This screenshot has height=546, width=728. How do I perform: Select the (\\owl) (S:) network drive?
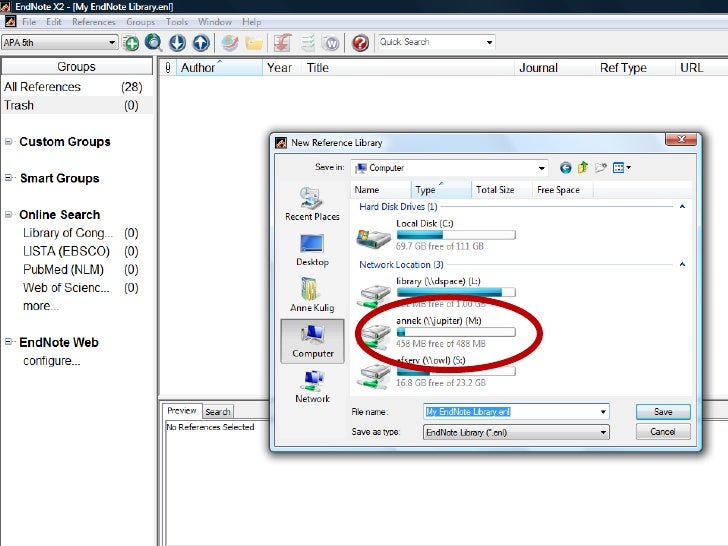point(436,371)
